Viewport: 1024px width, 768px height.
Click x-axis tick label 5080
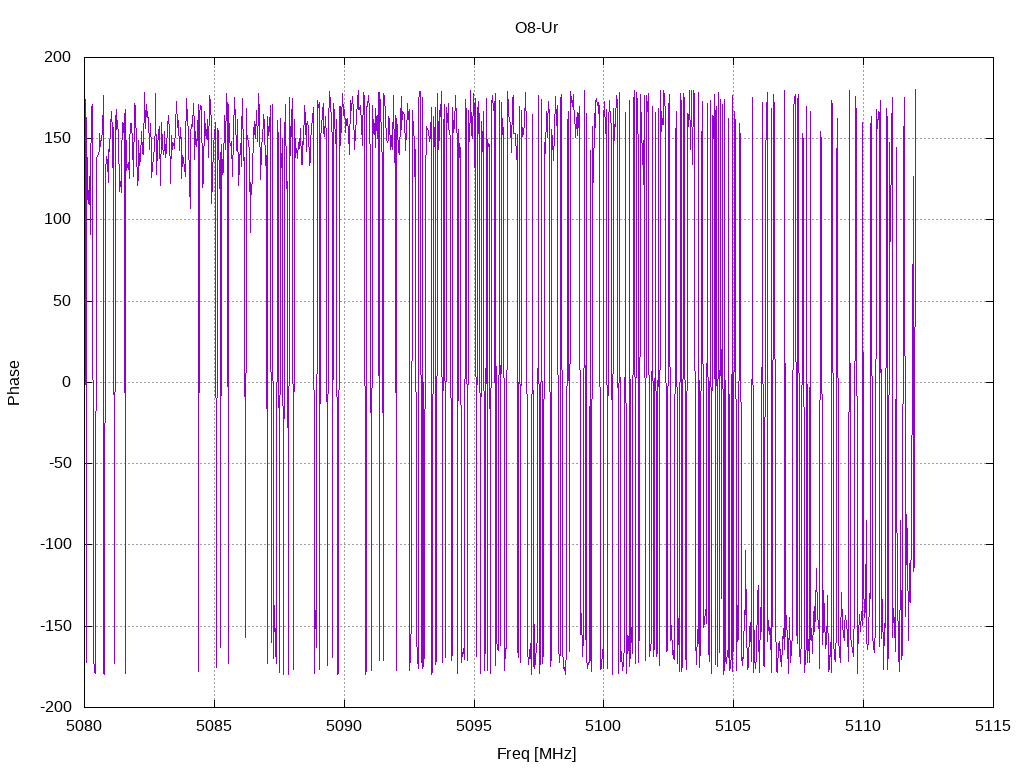coord(84,726)
